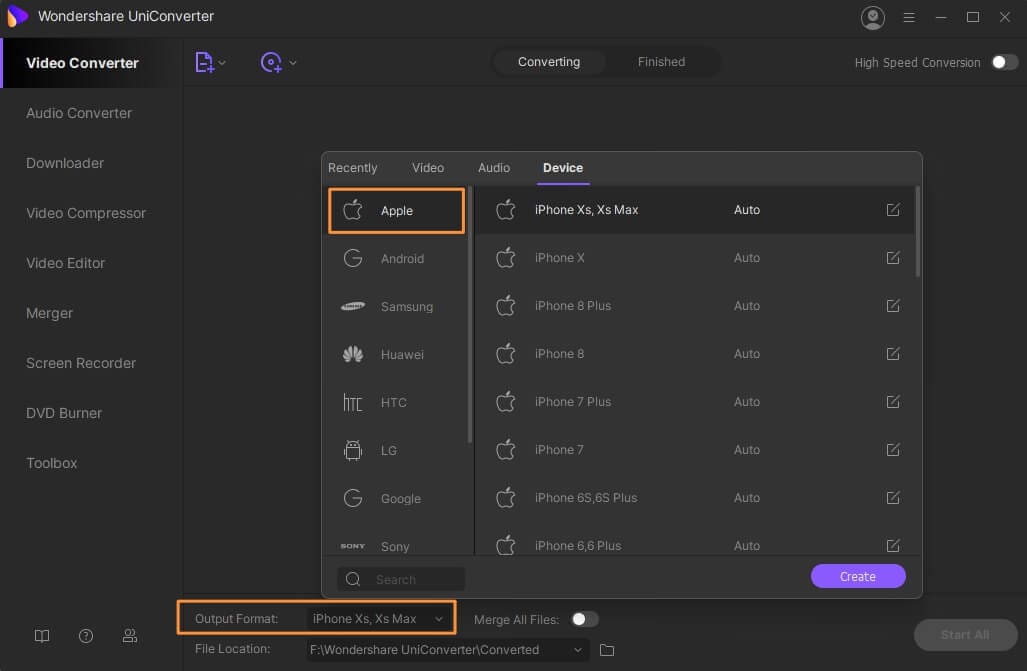This screenshot has height=671, width=1027.
Task: Click the community users icon
Action: pyautogui.click(x=130, y=636)
